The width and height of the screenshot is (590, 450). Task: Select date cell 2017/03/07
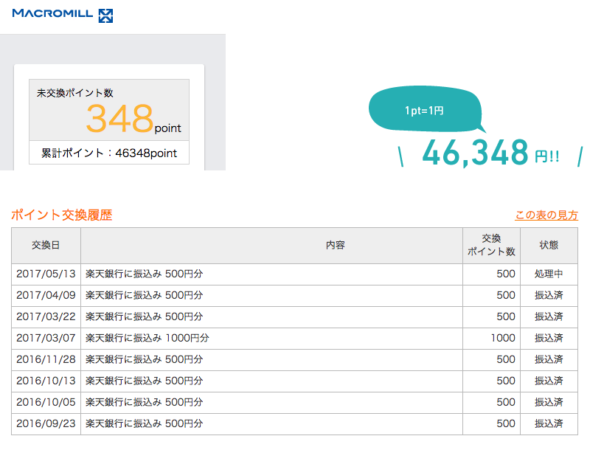click(x=46, y=338)
